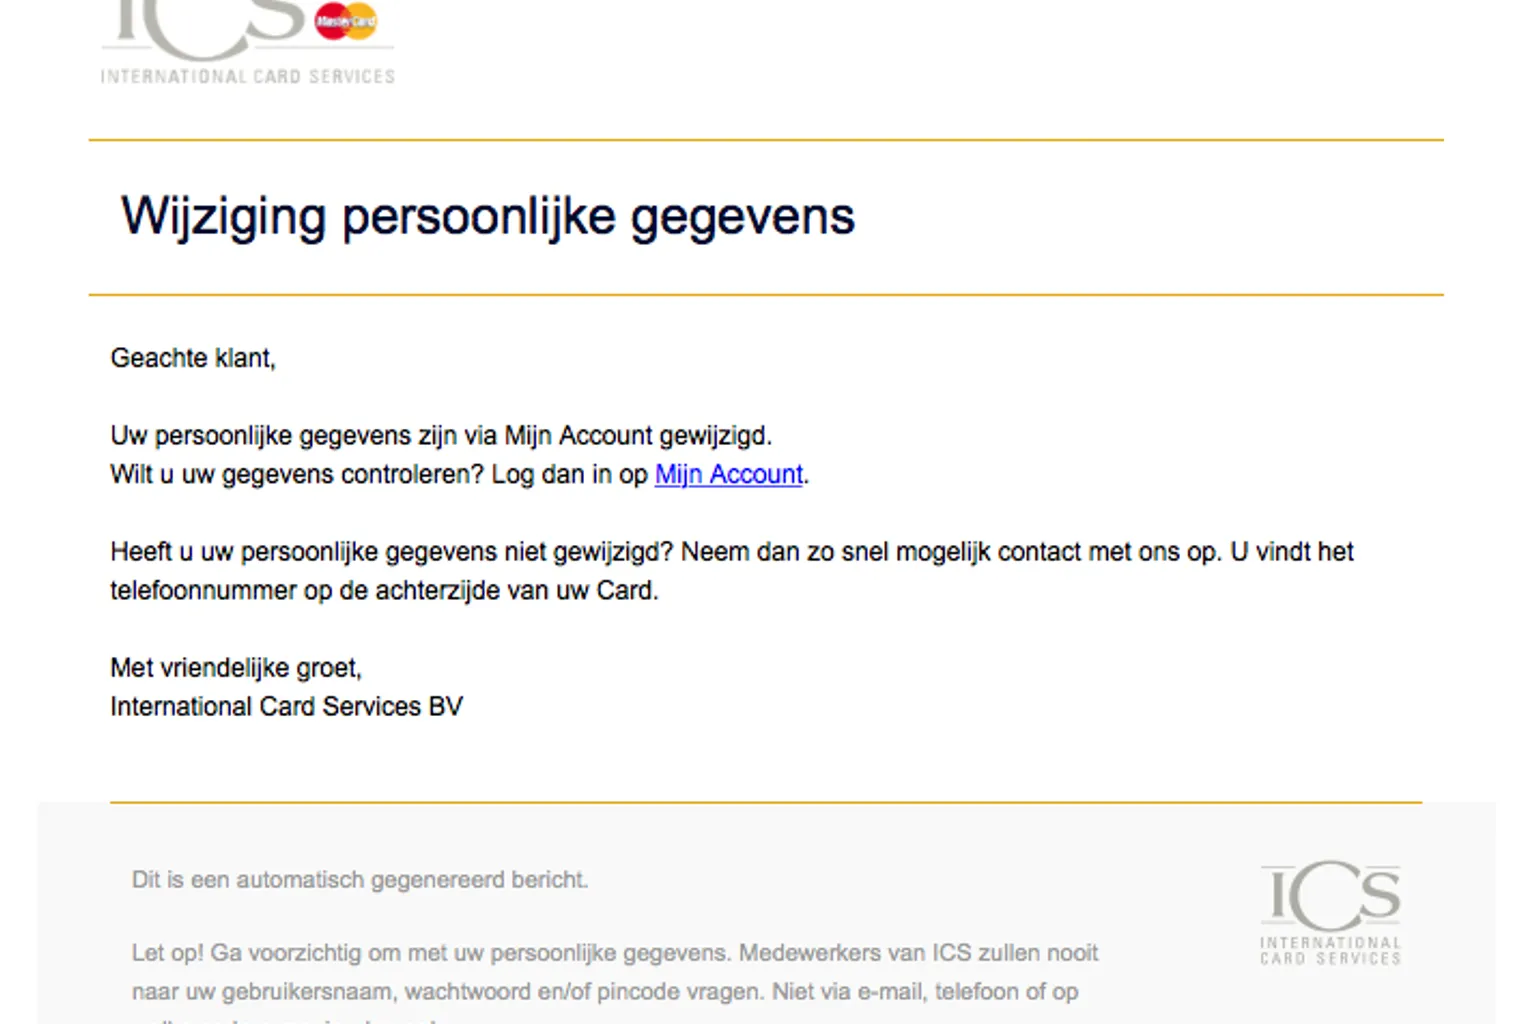Click header 'International Card Services' tagline text
This screenshot has width=1536, height=1024.
pyautogui.click(x=248, y=76)
